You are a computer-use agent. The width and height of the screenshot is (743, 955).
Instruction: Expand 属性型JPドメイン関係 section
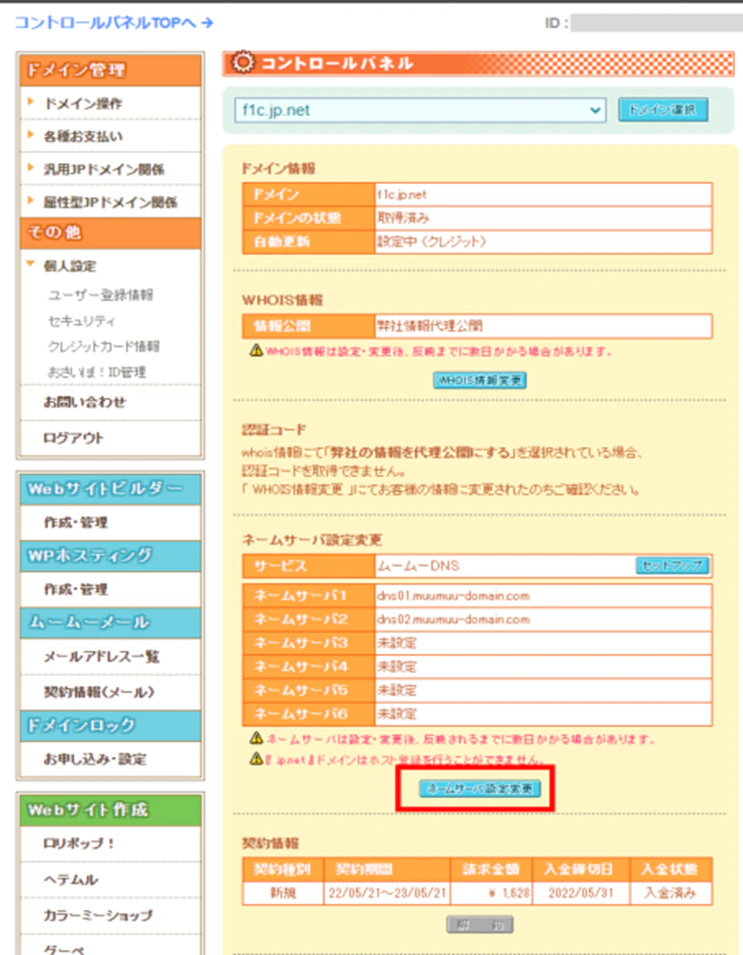pyautogui.click(x=110, y=202)
